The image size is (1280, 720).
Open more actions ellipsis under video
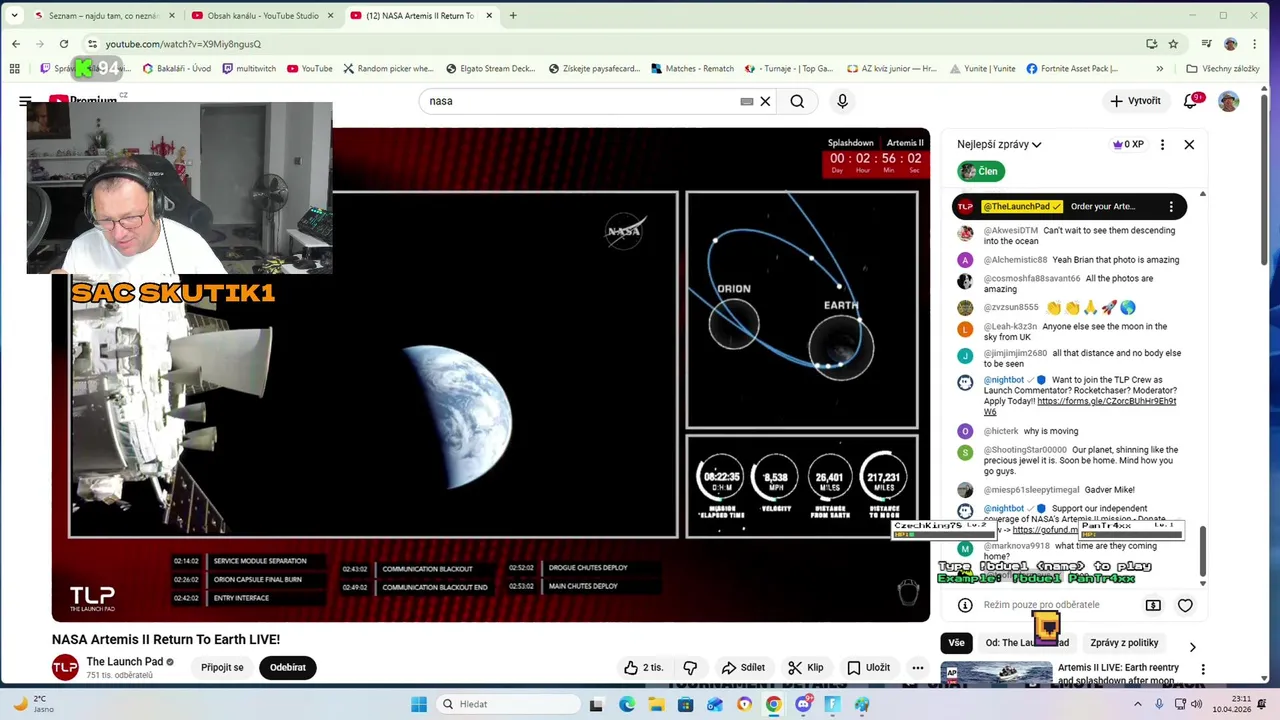917,667
